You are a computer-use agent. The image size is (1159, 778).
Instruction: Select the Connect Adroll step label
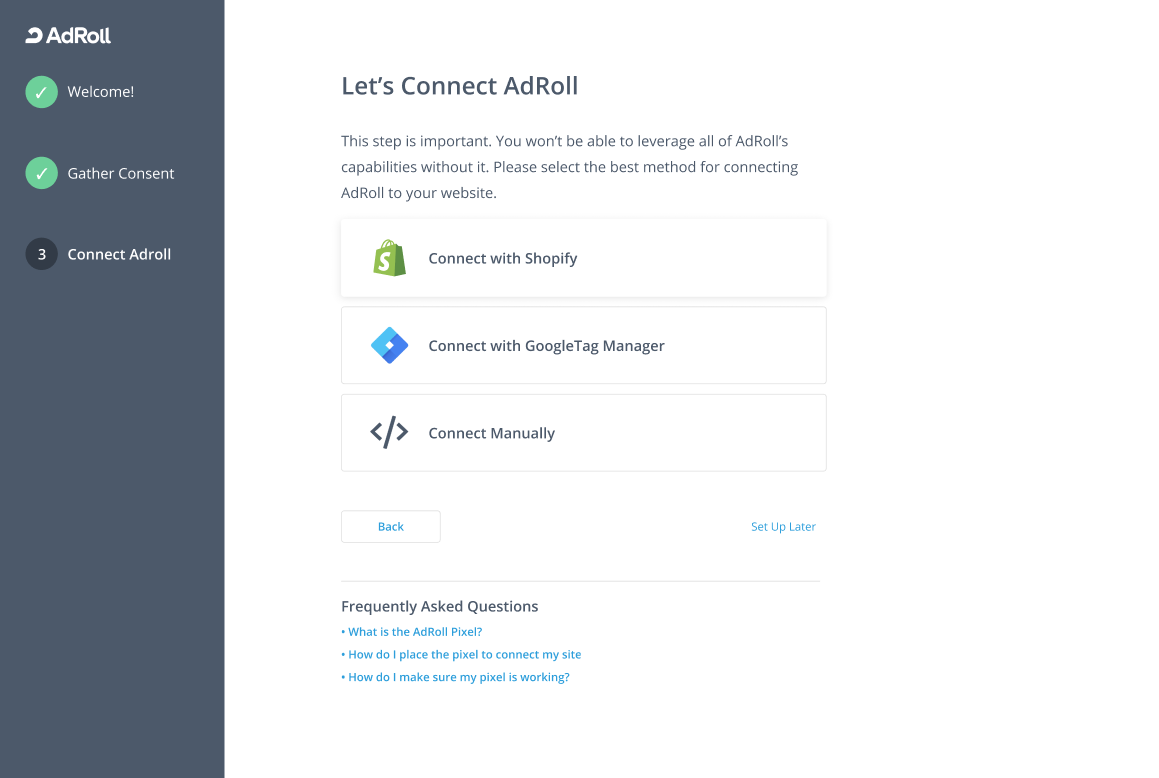click(119, 254)
